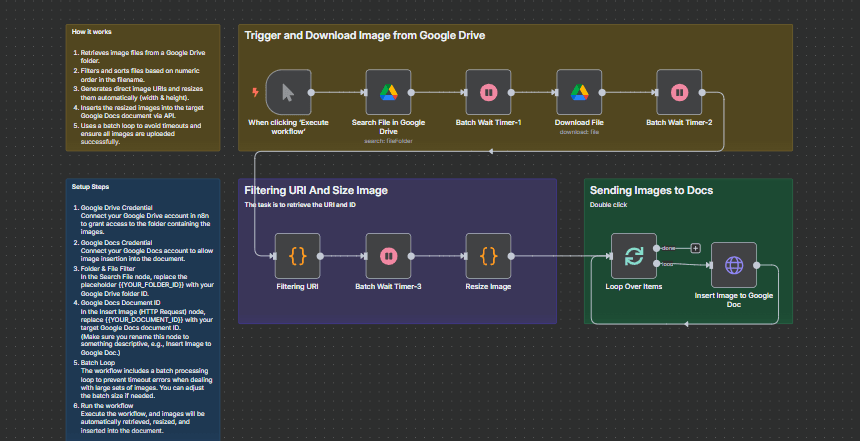Click the output connector of the Execute workflow trigger

tap(312, 92)
